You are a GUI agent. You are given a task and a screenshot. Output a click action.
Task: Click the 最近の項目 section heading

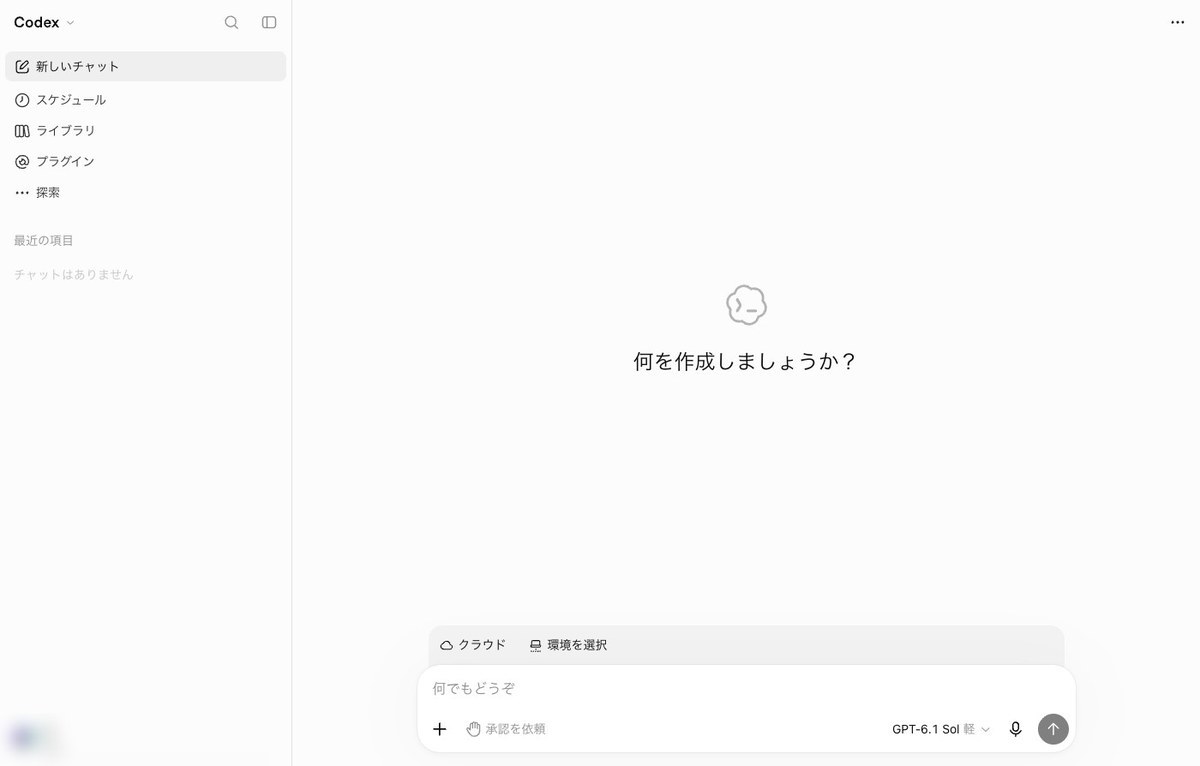44,240
